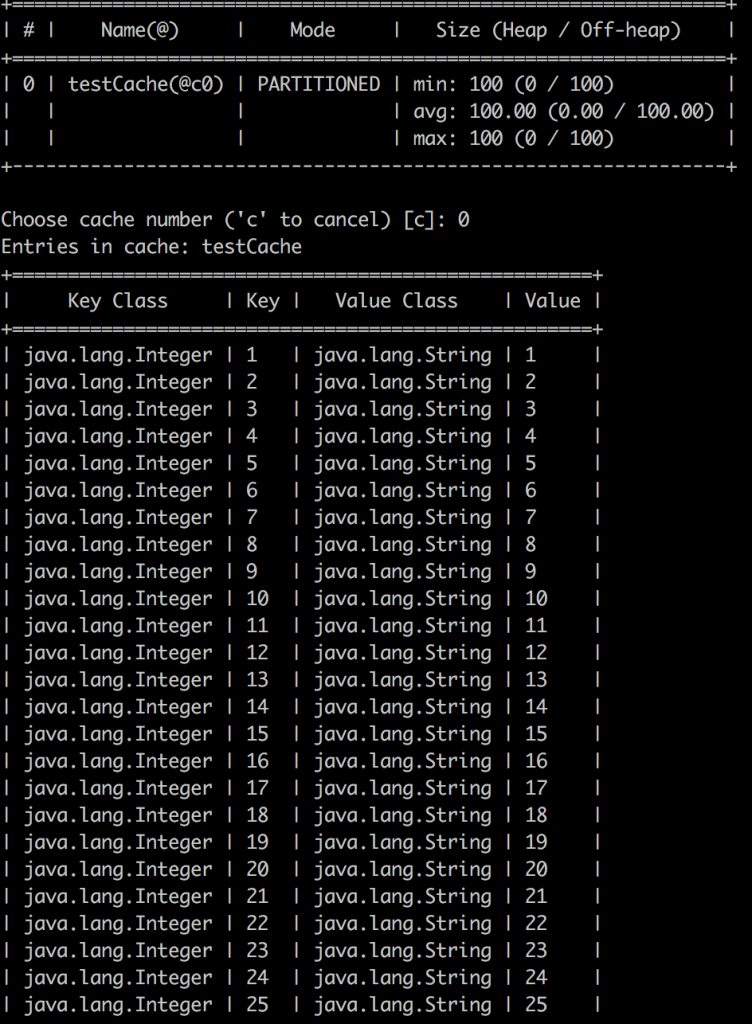The image size is (752, 1024).
Task: Click the 'Mode' column header
Action: [x=313, y=30]
